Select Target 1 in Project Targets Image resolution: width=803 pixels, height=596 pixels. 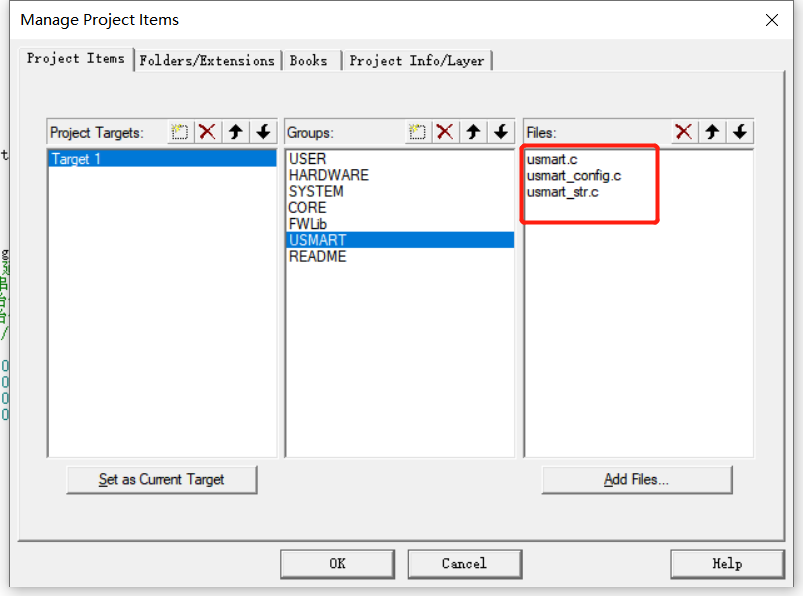click(162, 159)
